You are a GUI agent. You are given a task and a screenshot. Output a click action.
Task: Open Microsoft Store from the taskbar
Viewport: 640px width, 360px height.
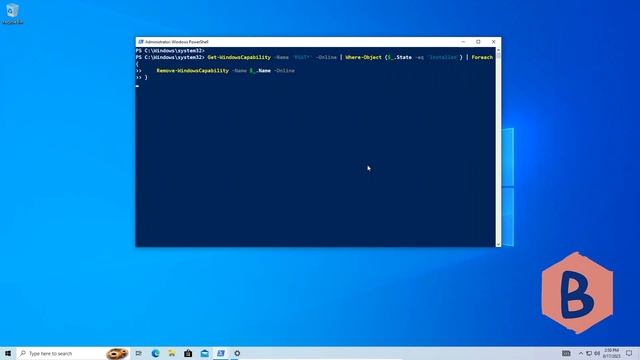(188, 353)
